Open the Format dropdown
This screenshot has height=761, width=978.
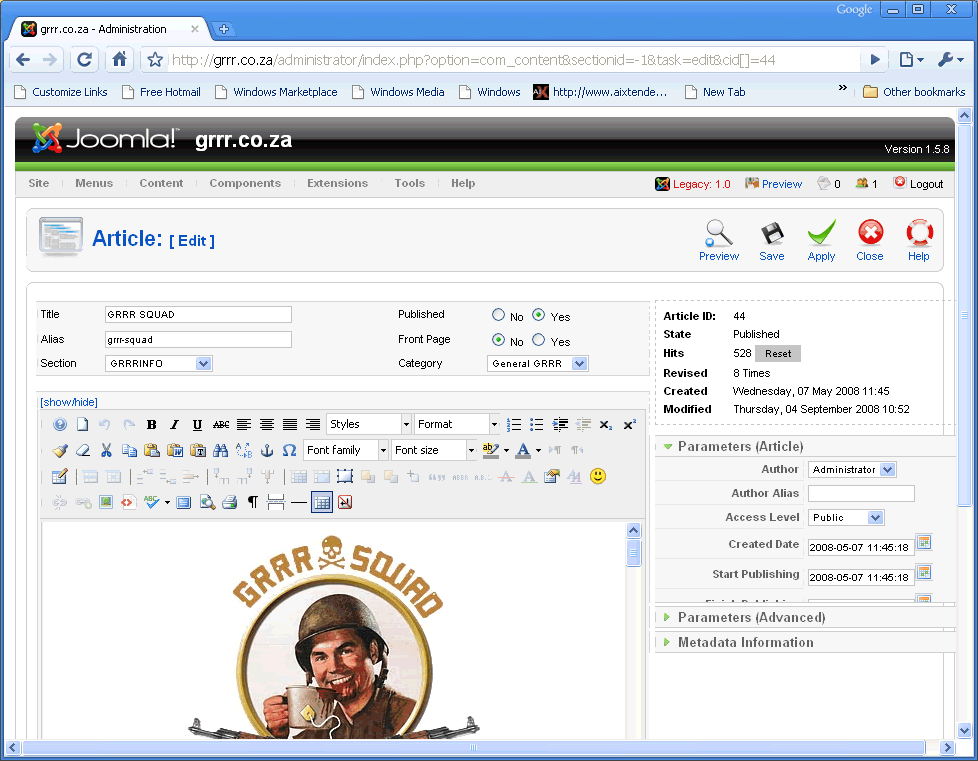[457, 424]
